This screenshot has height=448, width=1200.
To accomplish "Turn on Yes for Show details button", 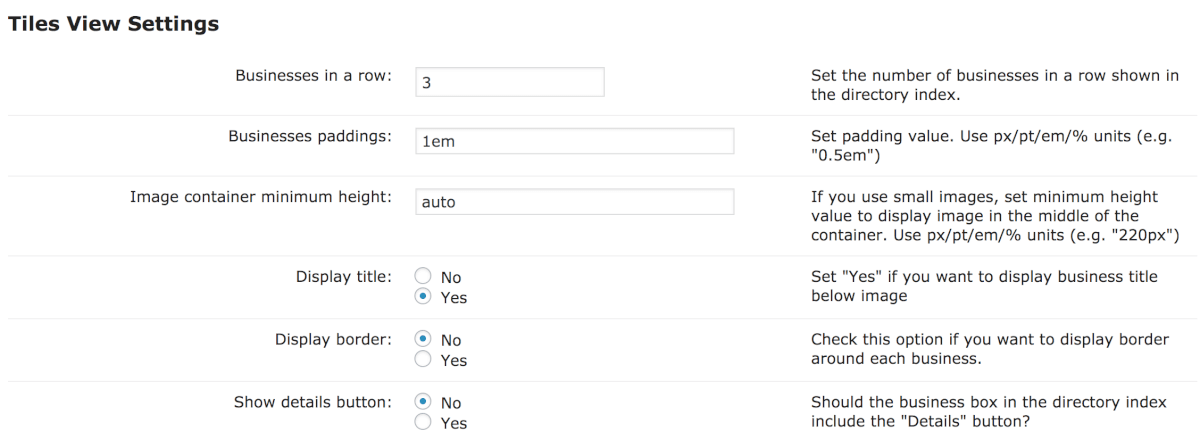I will [423, 422].
